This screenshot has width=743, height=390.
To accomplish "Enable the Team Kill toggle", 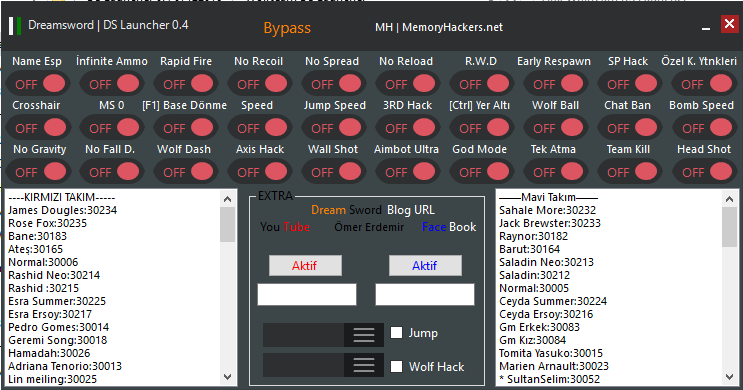I will click(629, 172).
